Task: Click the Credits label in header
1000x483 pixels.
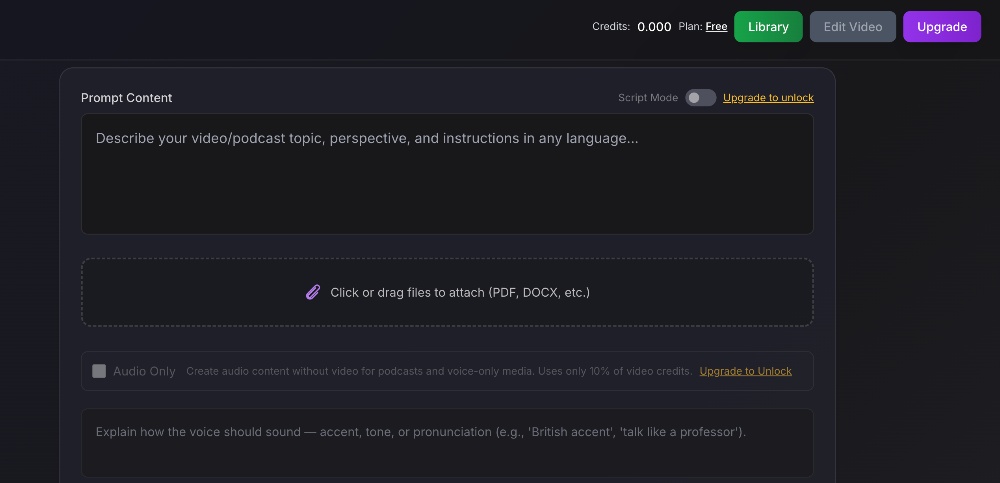Action: (610, 27)
